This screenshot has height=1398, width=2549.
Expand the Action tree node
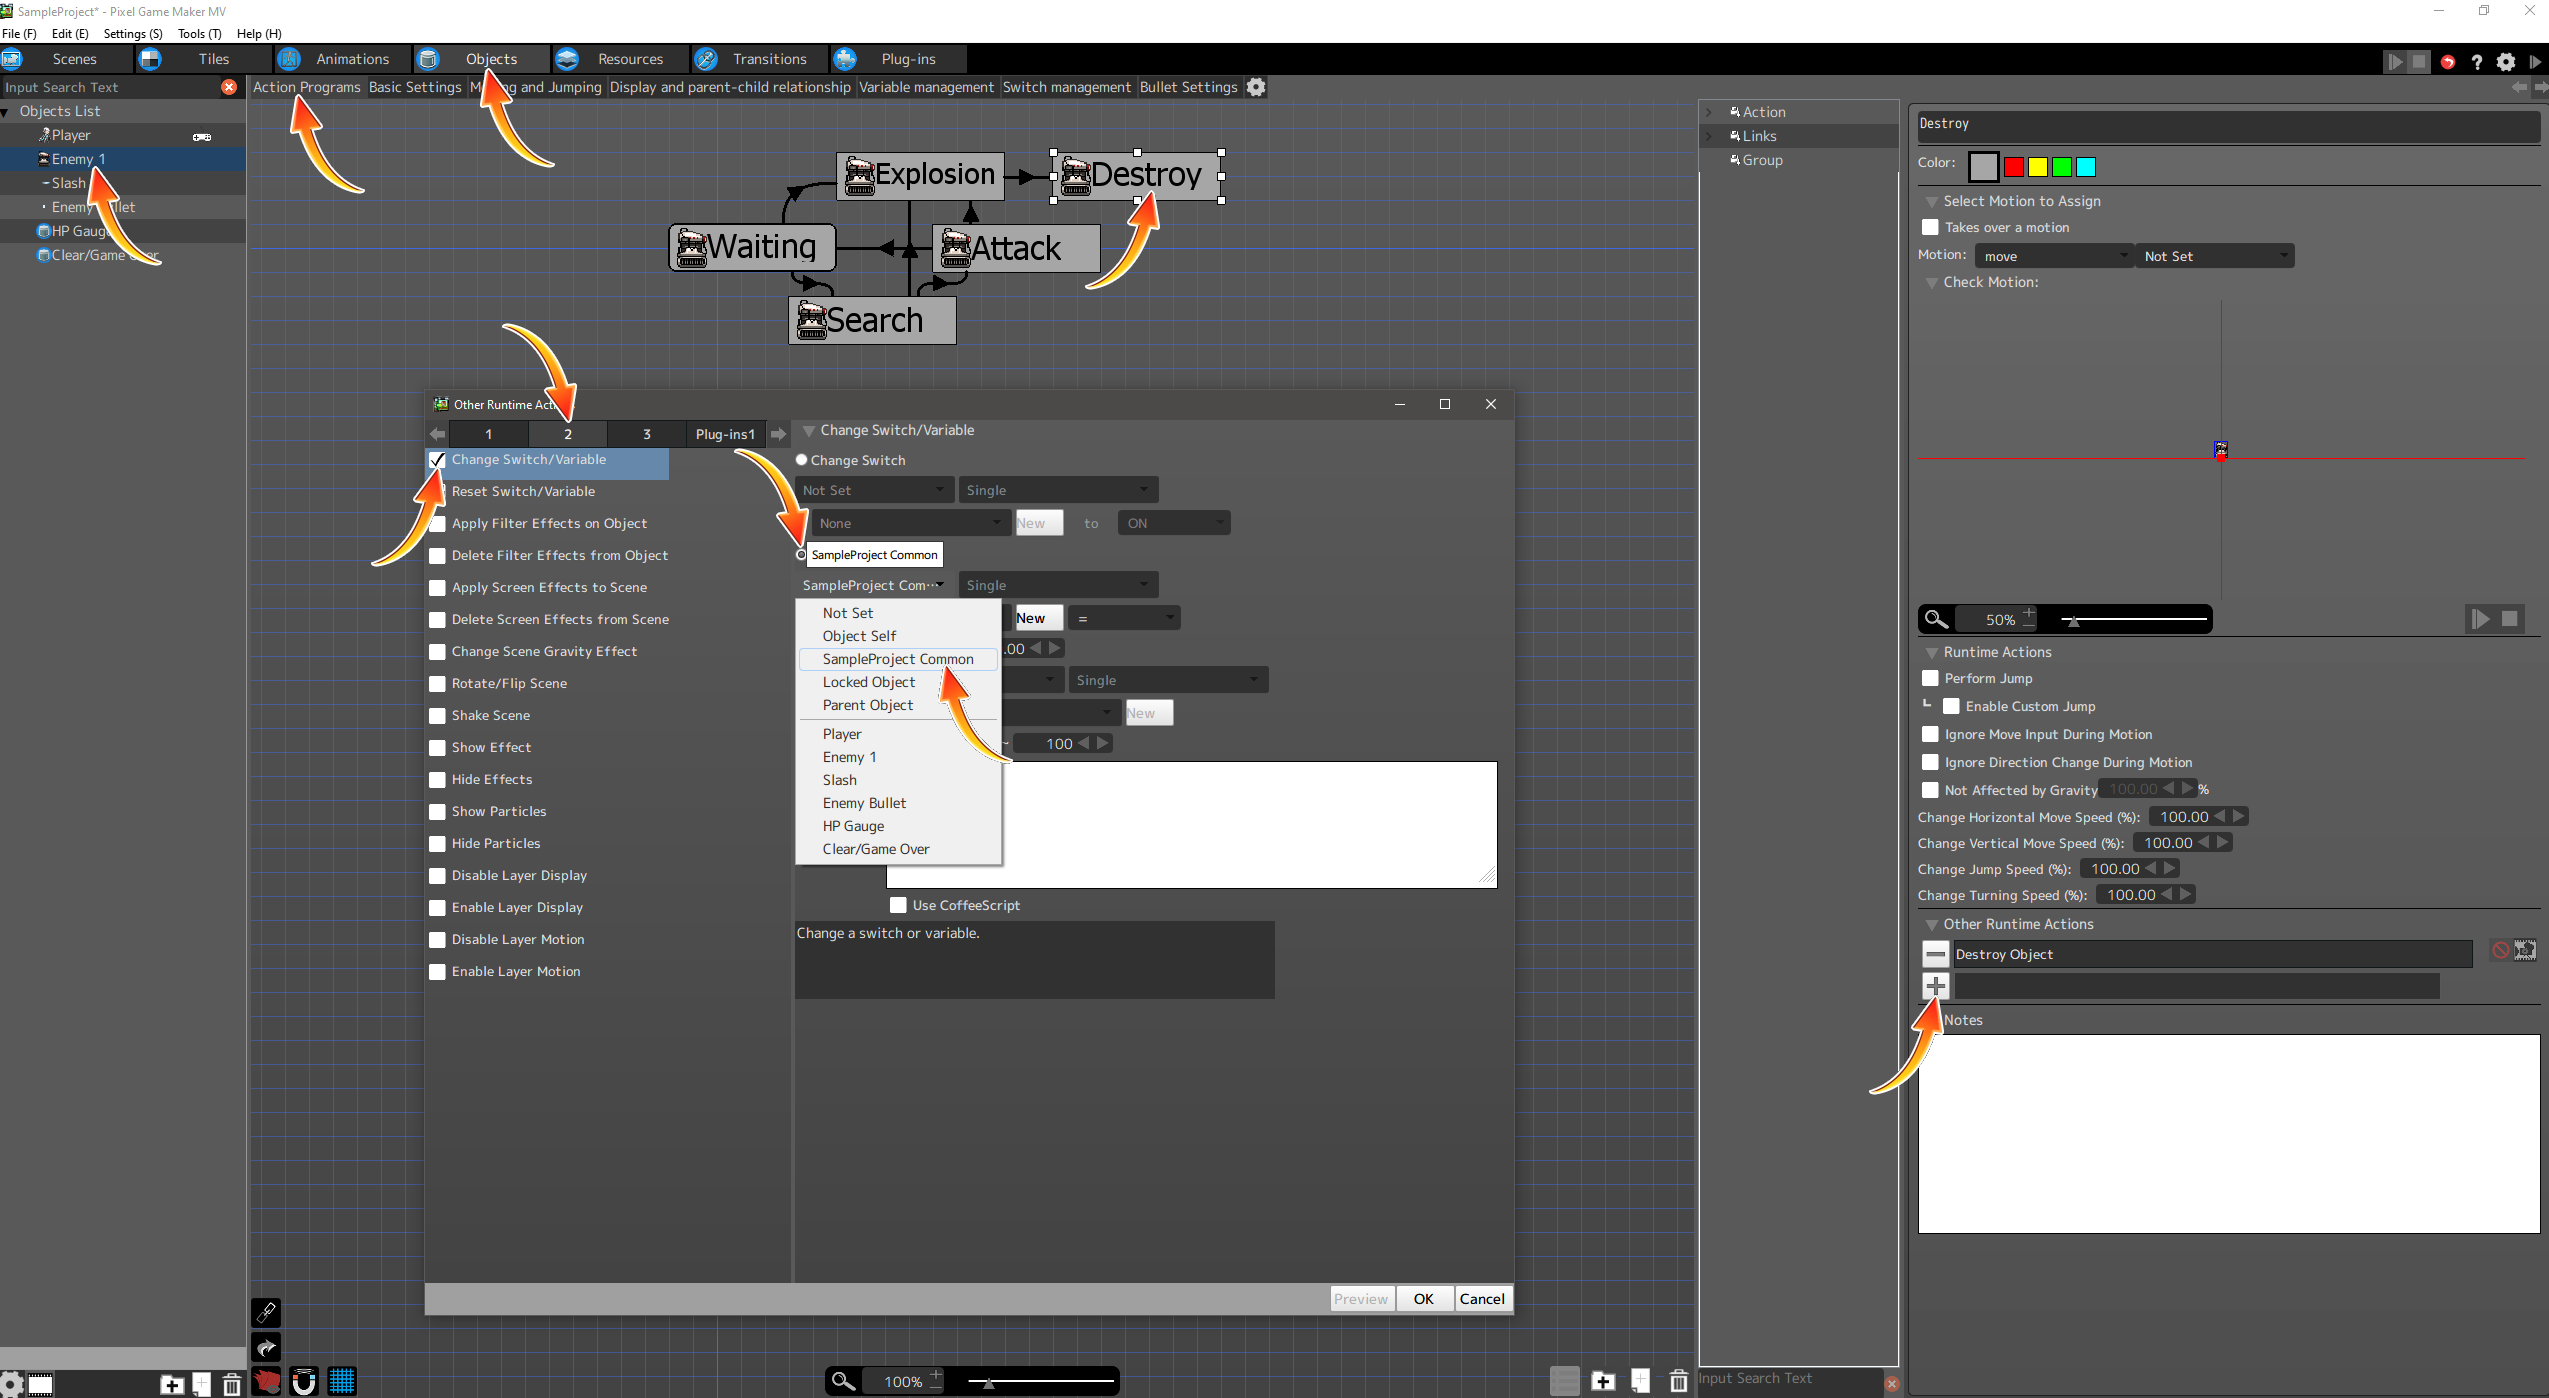pyautogui.click(x=1709, y=112)
